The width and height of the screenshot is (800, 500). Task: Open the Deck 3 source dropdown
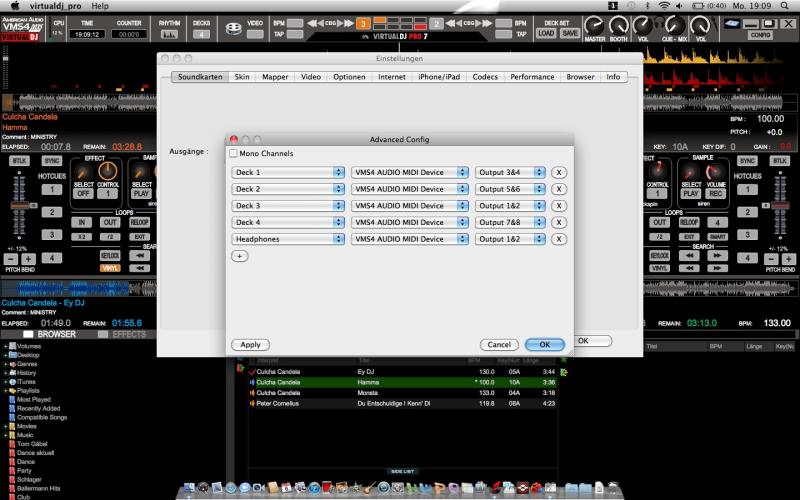coord(288,206)
